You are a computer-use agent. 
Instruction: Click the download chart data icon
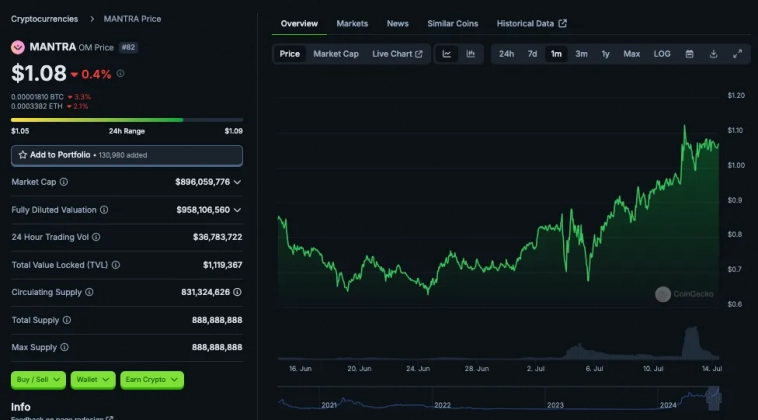[x=713, y=54]
